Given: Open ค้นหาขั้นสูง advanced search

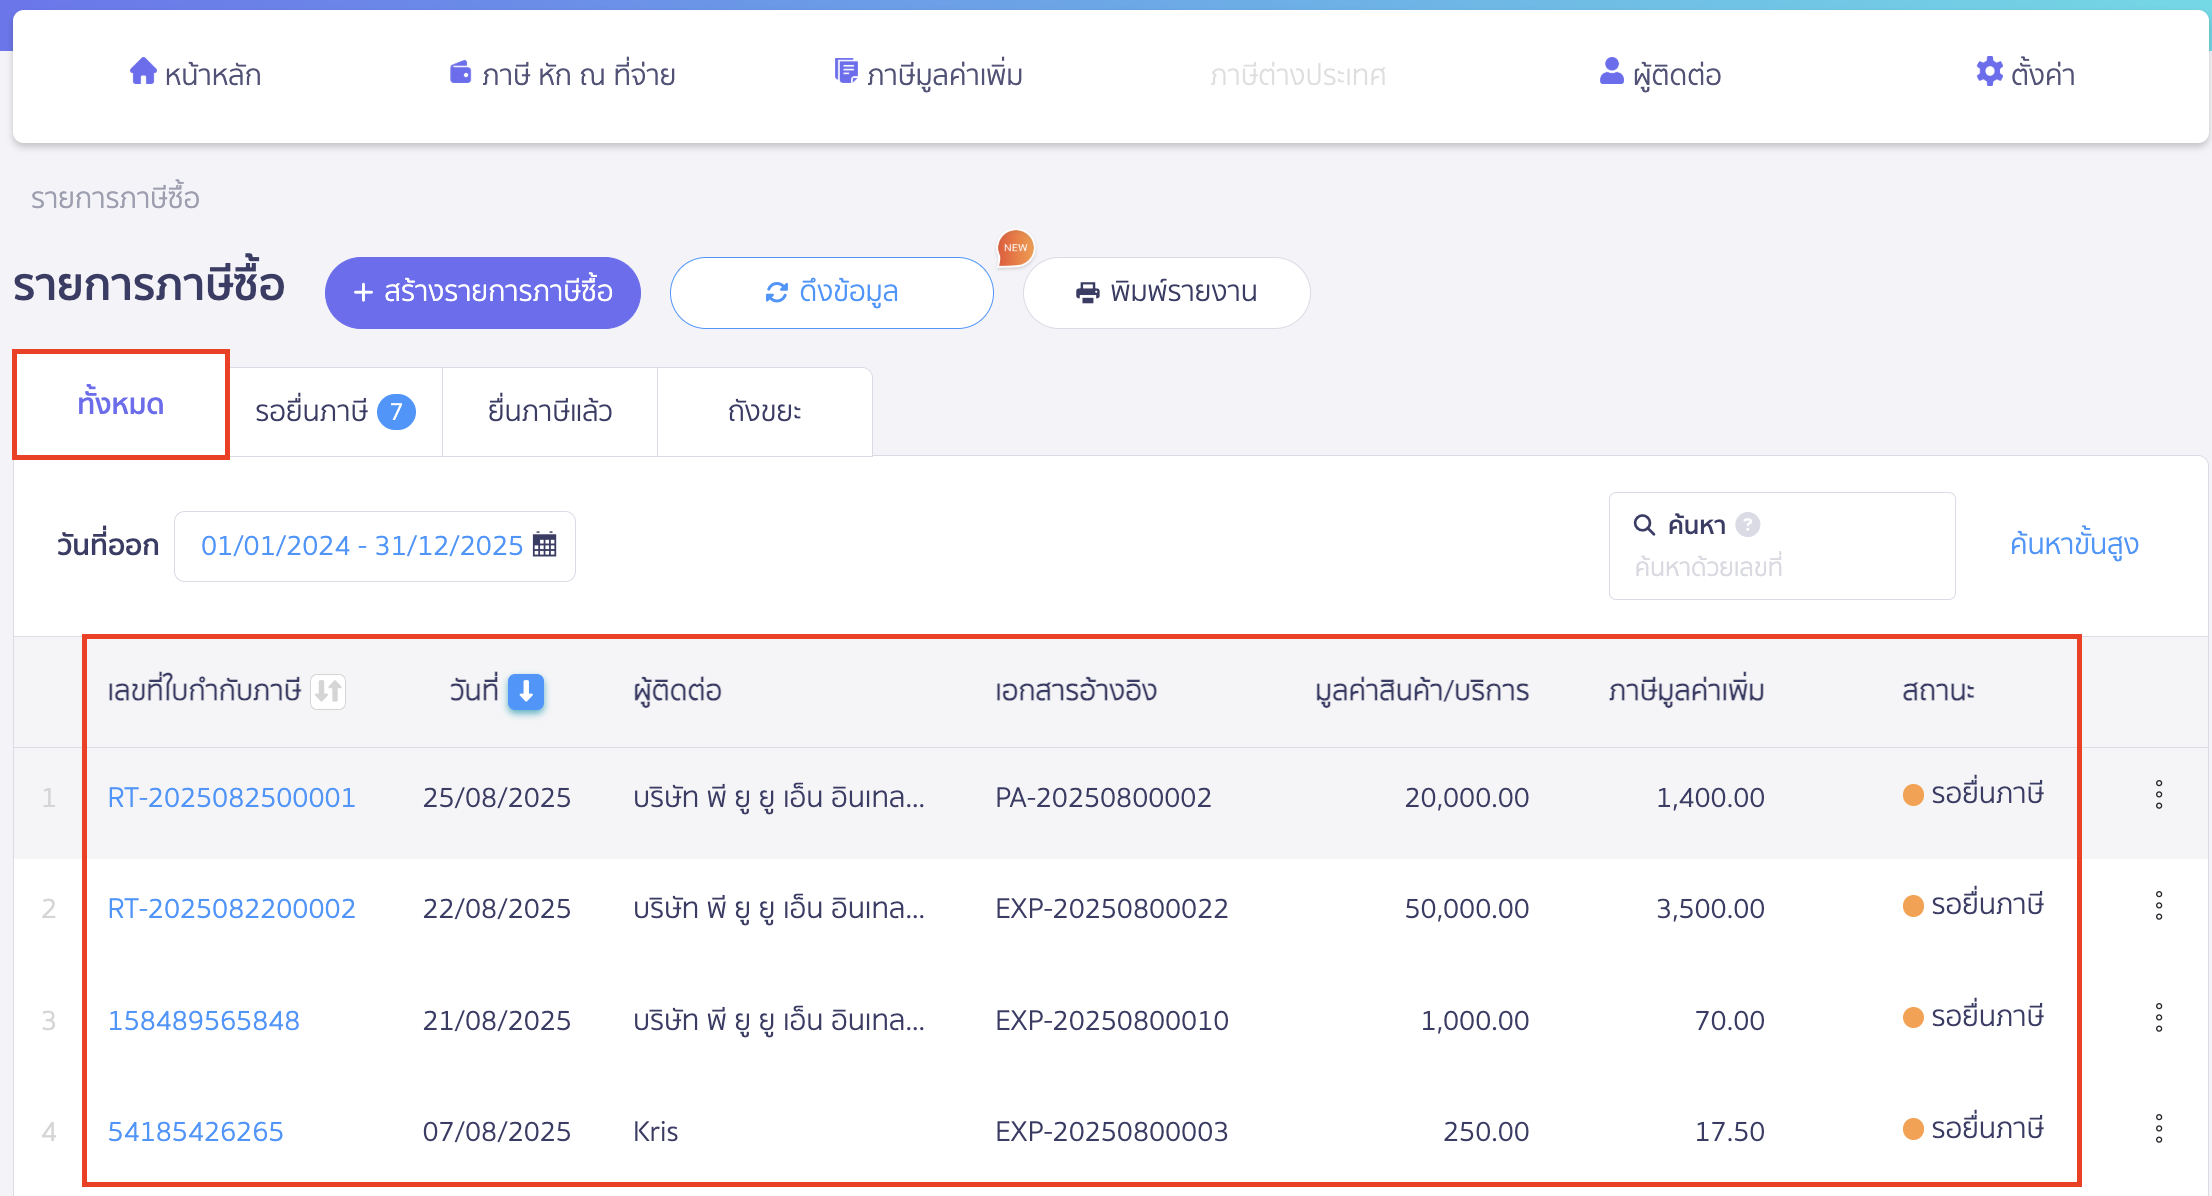Looking at the screenshot, I should (2074, 544).
